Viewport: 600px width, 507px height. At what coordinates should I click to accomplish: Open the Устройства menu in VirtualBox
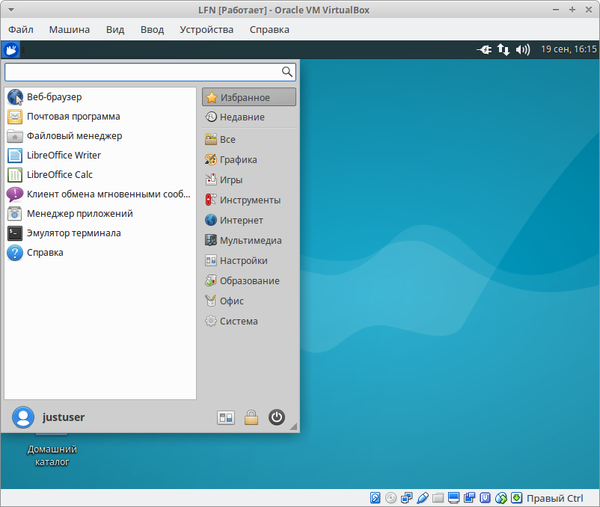tap(206, 30)
